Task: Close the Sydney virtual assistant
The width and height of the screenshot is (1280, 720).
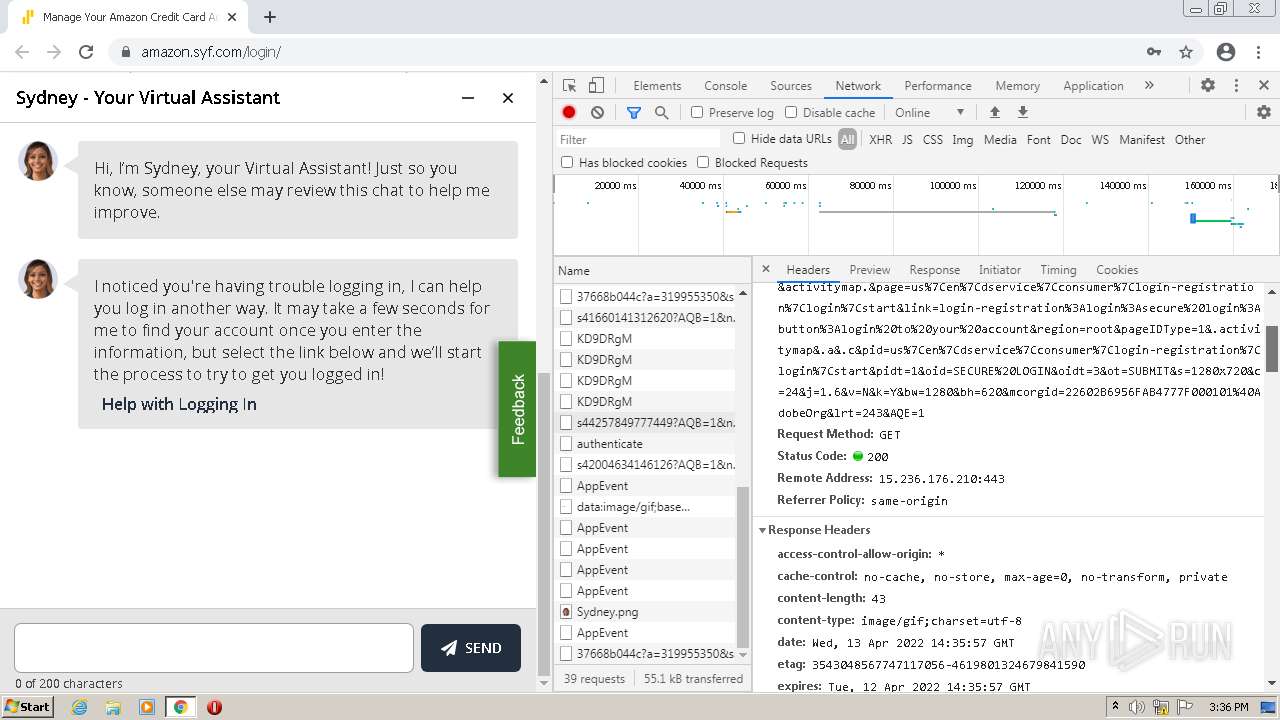Action: coord(508,98)
